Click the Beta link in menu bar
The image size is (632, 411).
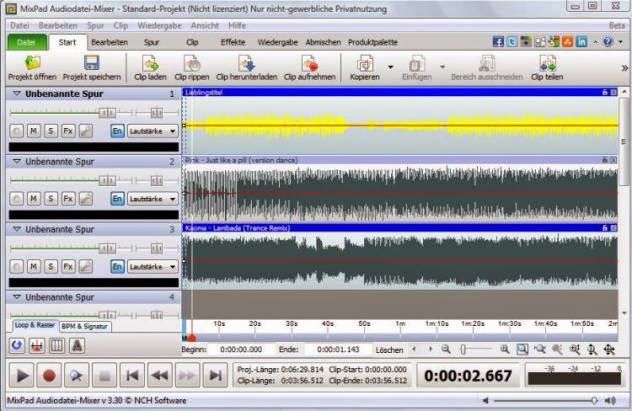[x=617, y=25]
